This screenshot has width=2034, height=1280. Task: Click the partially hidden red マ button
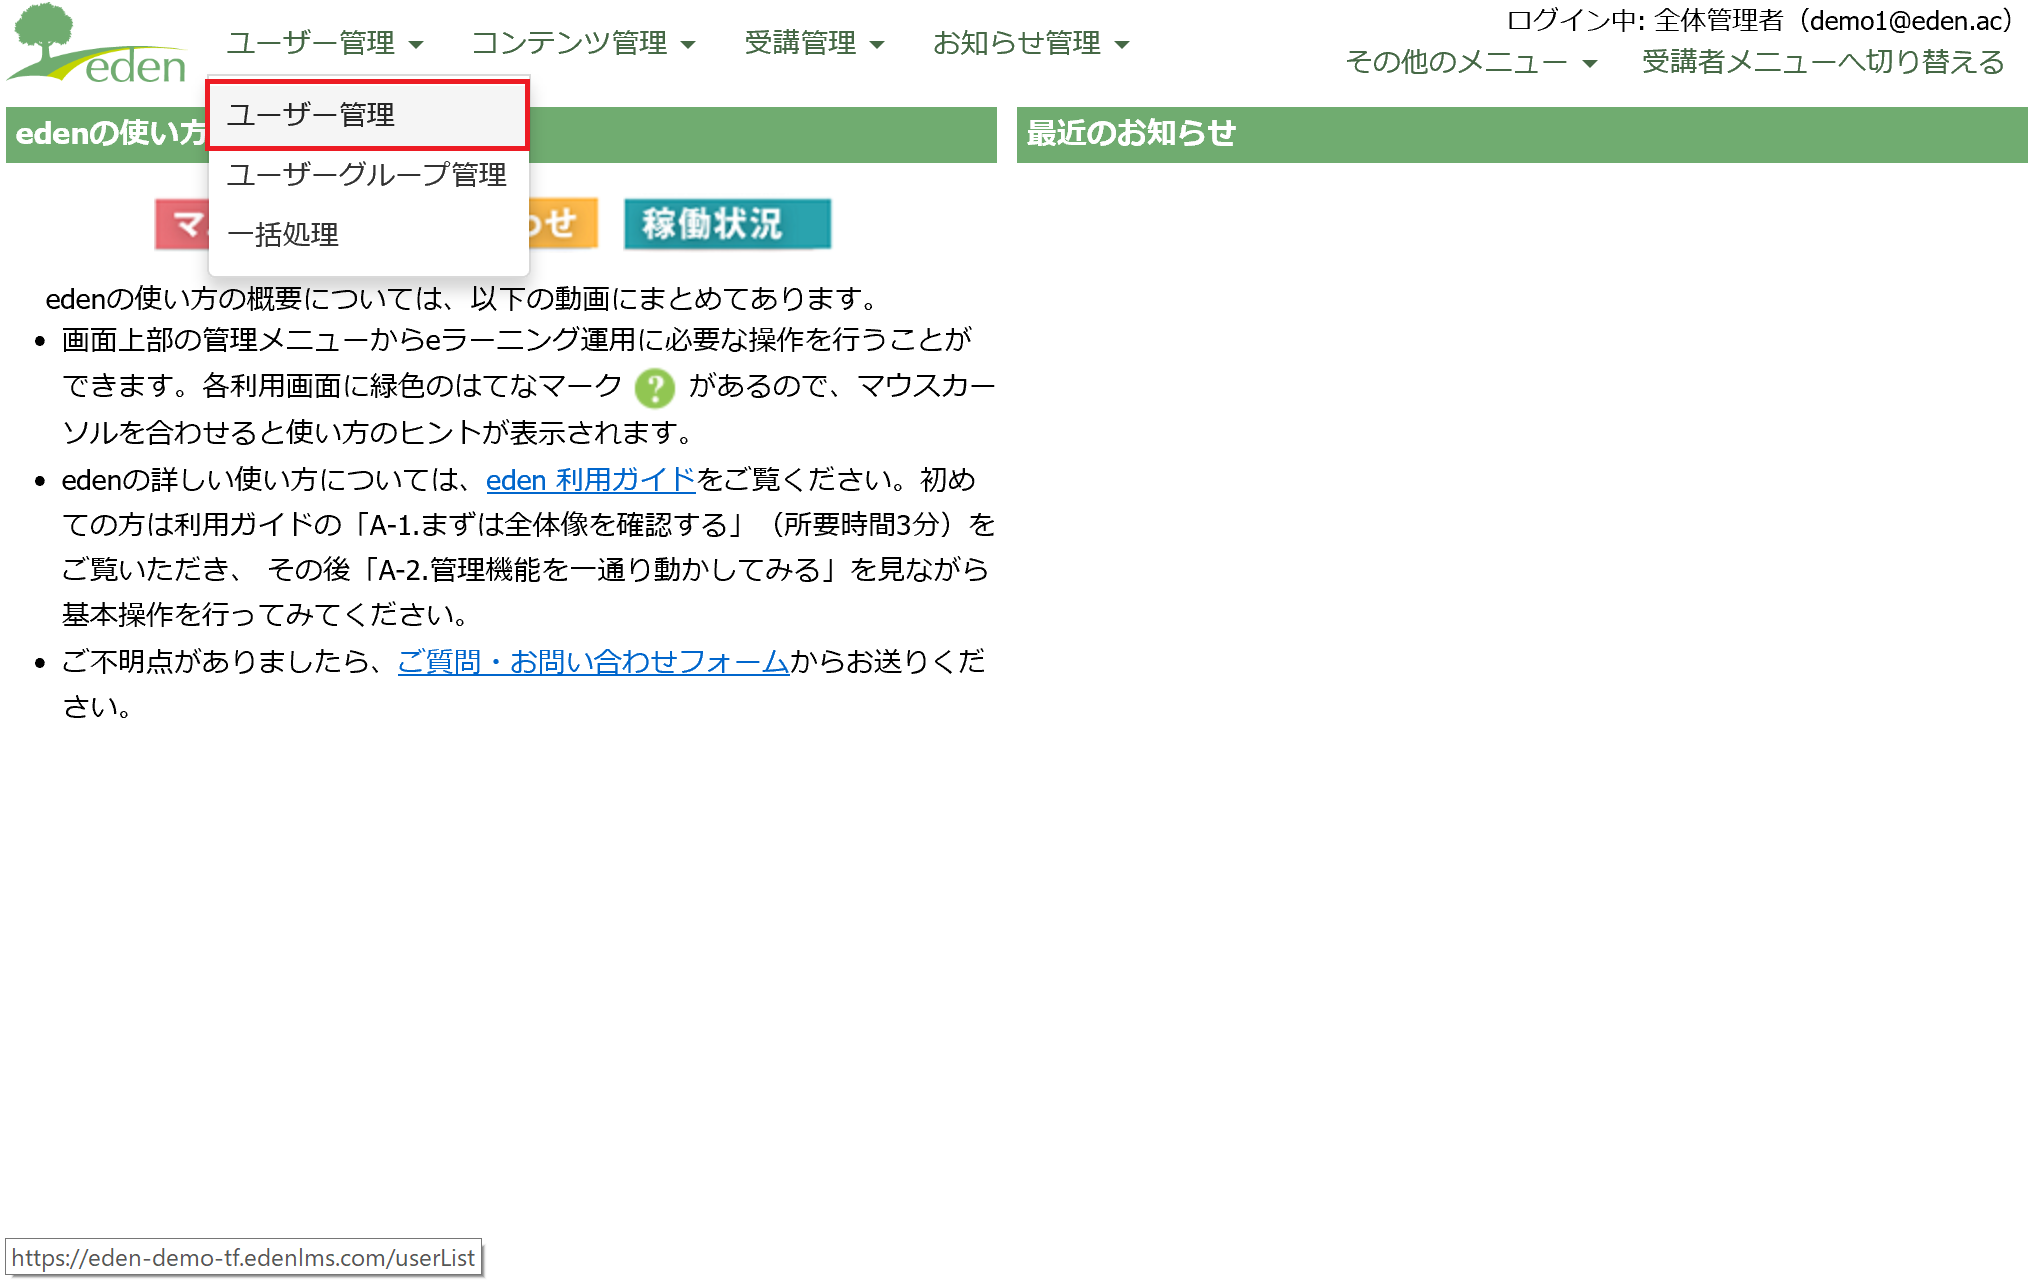pyautogui.click(x=182, y=224)
